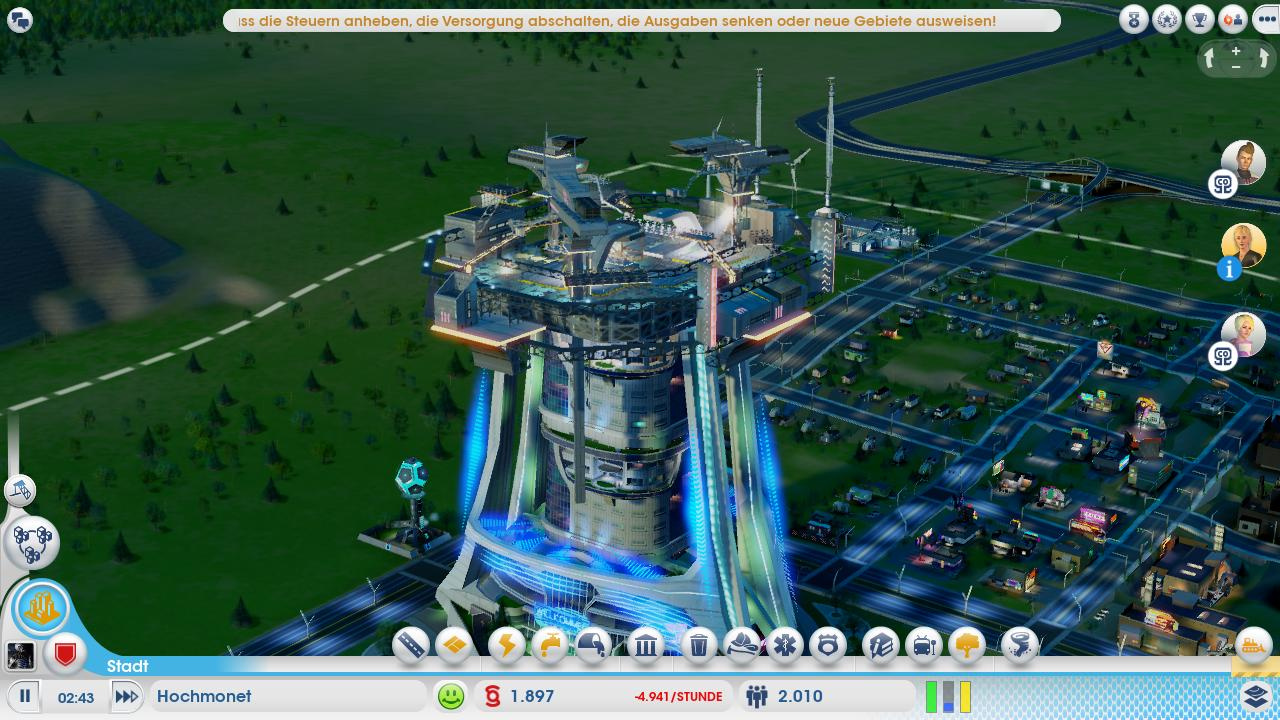Zoom in with plus control
1280x720 pixels.
[x=1236, y=51]
